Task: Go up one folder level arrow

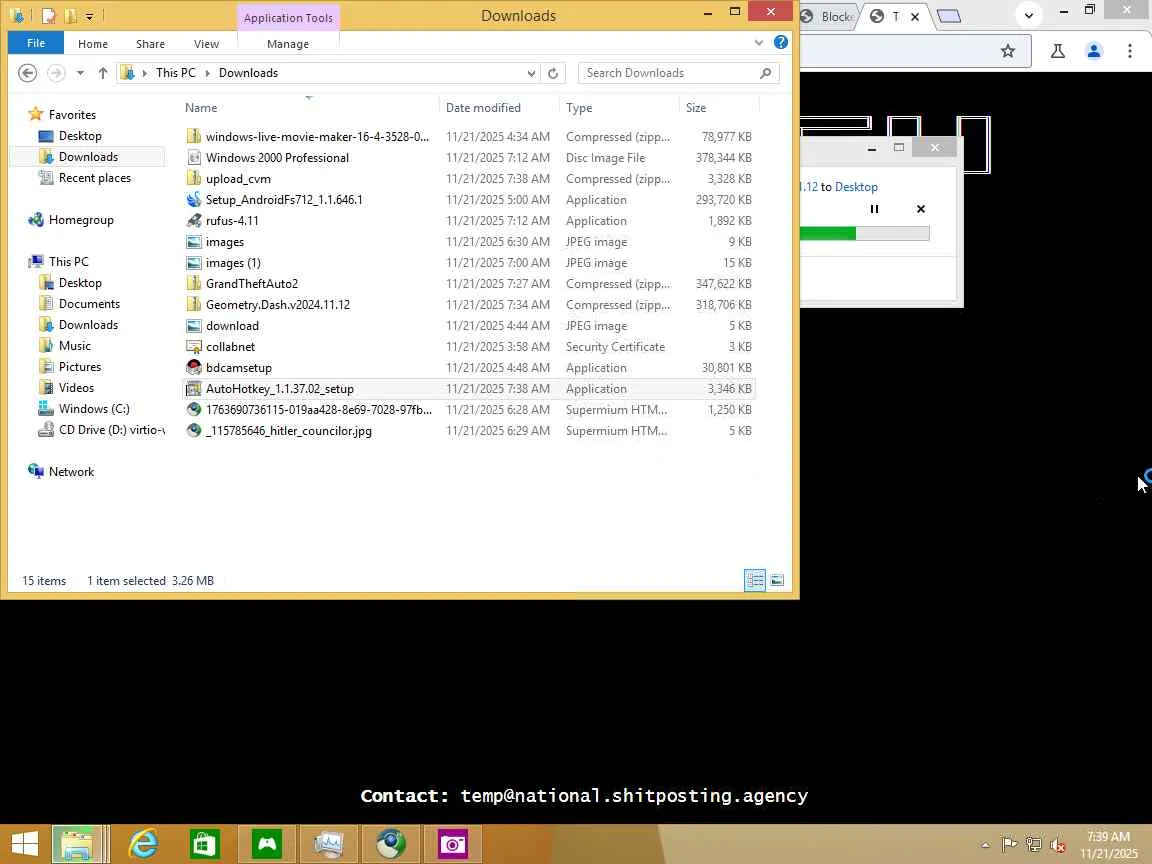Action: 103,73
